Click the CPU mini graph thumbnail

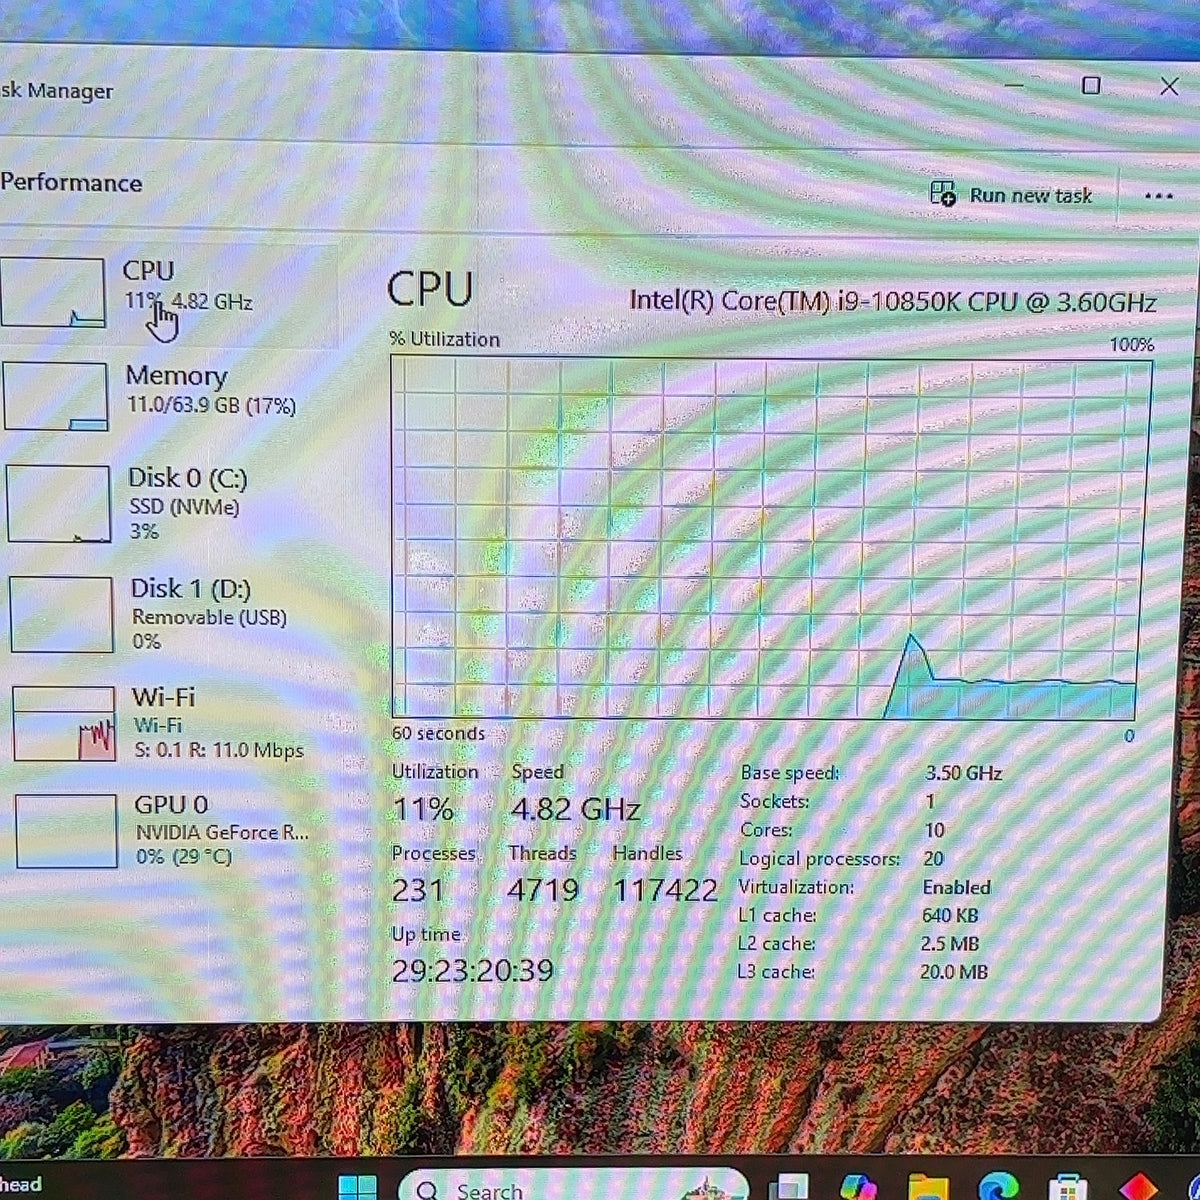(52, 292)
